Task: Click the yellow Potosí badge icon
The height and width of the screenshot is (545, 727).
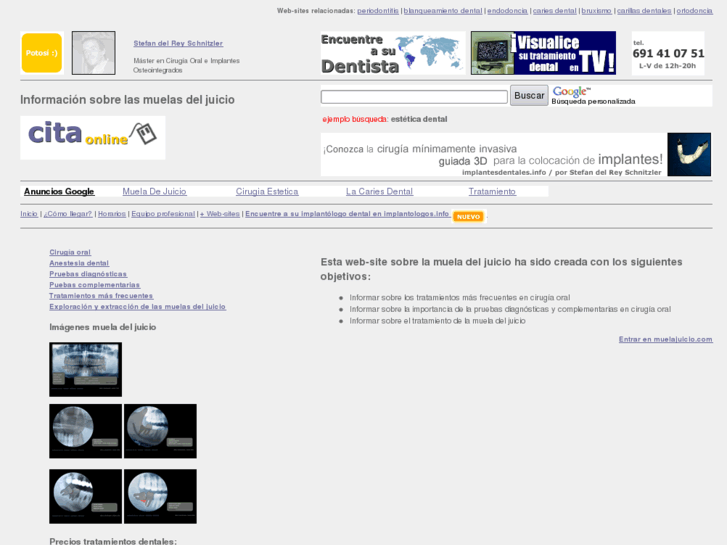Action: click(x=42, y=53)
